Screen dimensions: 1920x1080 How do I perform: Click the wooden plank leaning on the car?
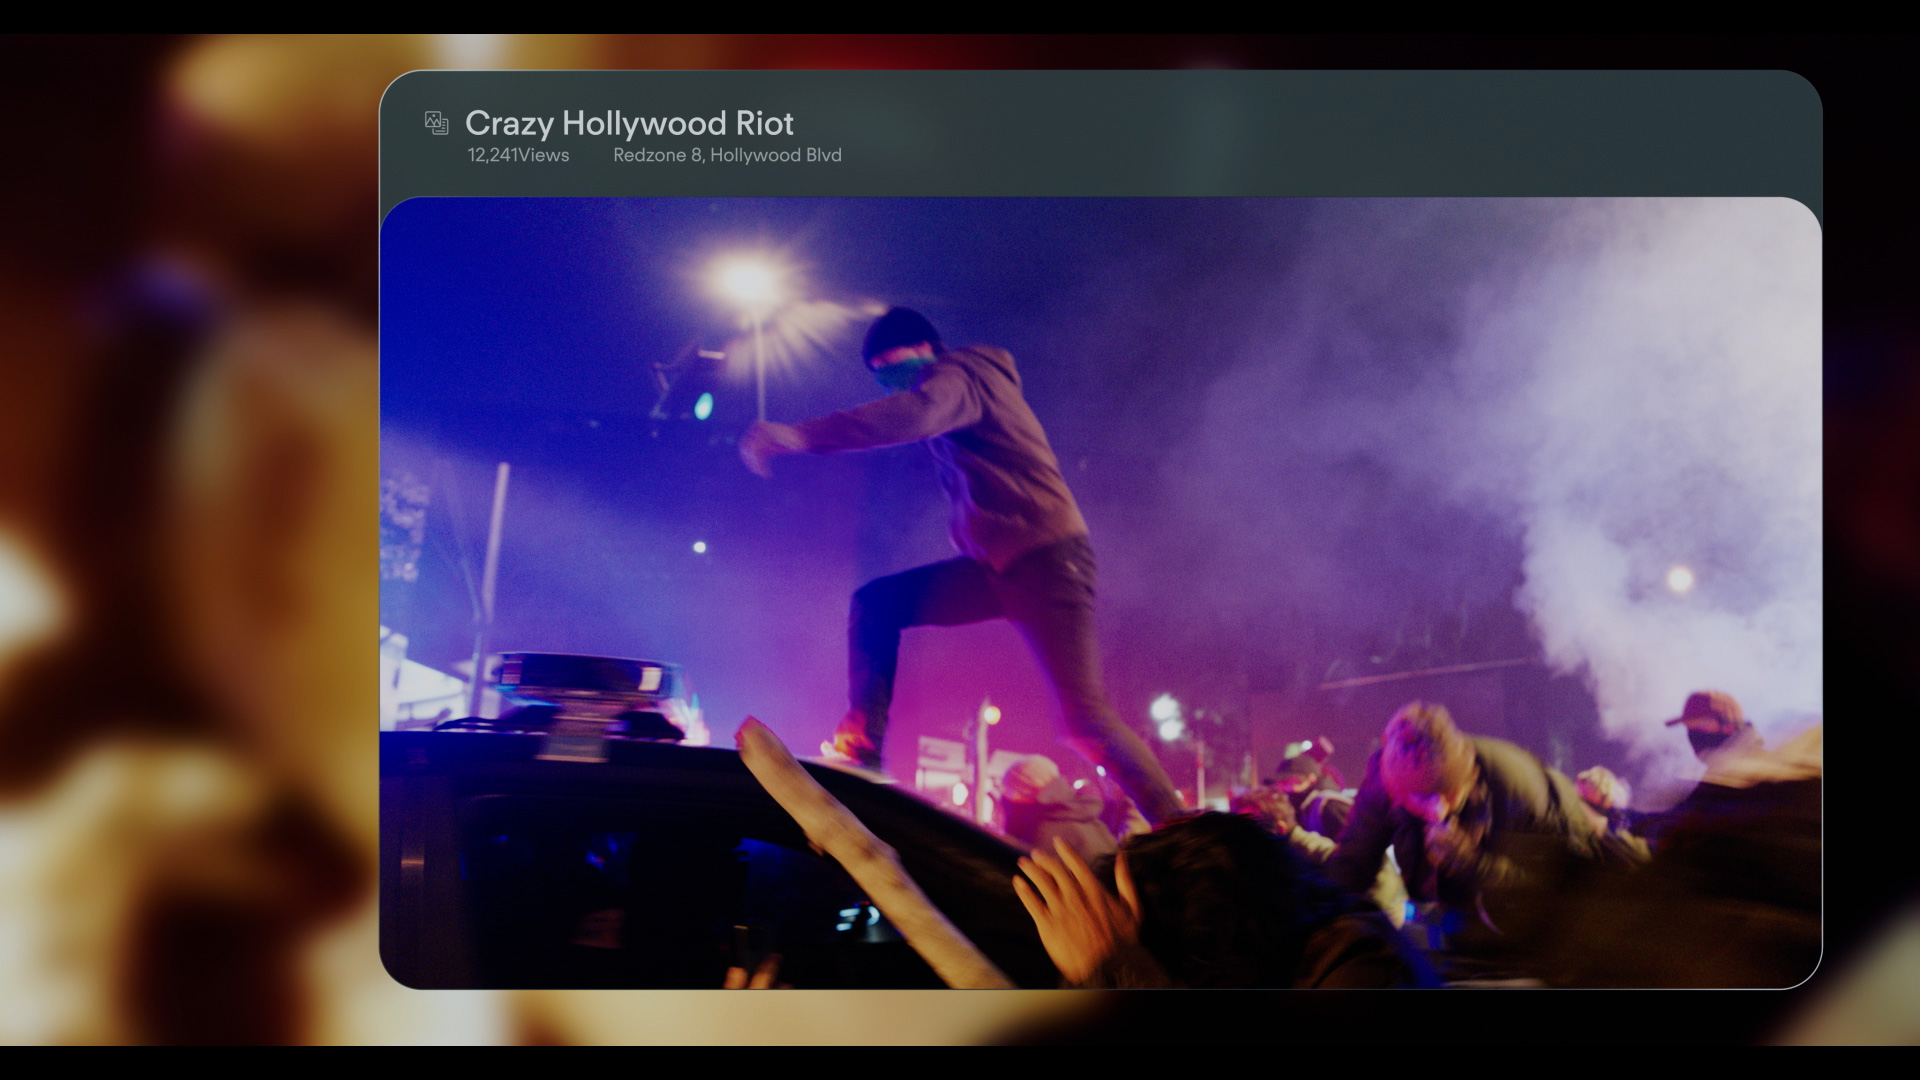[x=850, y=840]
